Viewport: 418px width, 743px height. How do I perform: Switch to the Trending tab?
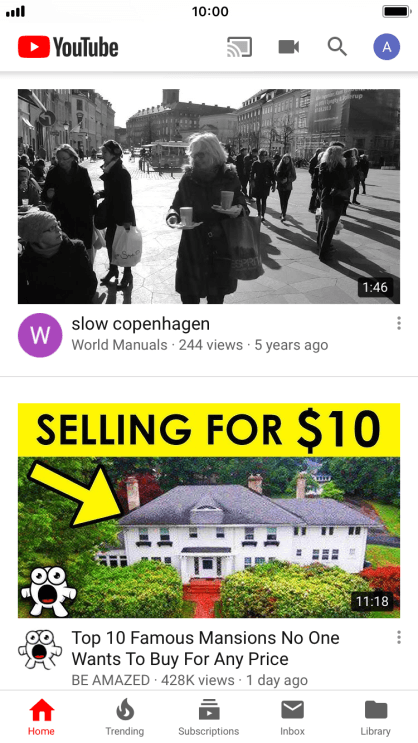(x=125, y=718)
